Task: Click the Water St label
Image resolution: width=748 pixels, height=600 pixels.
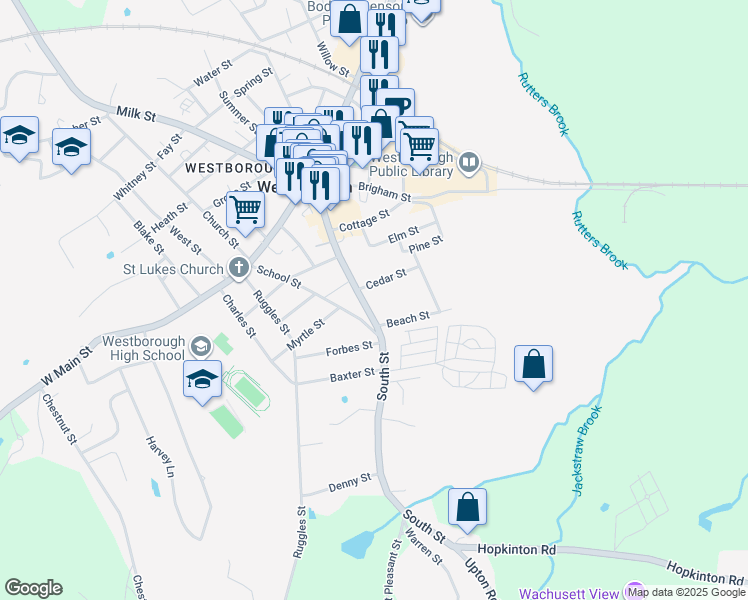Action: tap(213, 73)
